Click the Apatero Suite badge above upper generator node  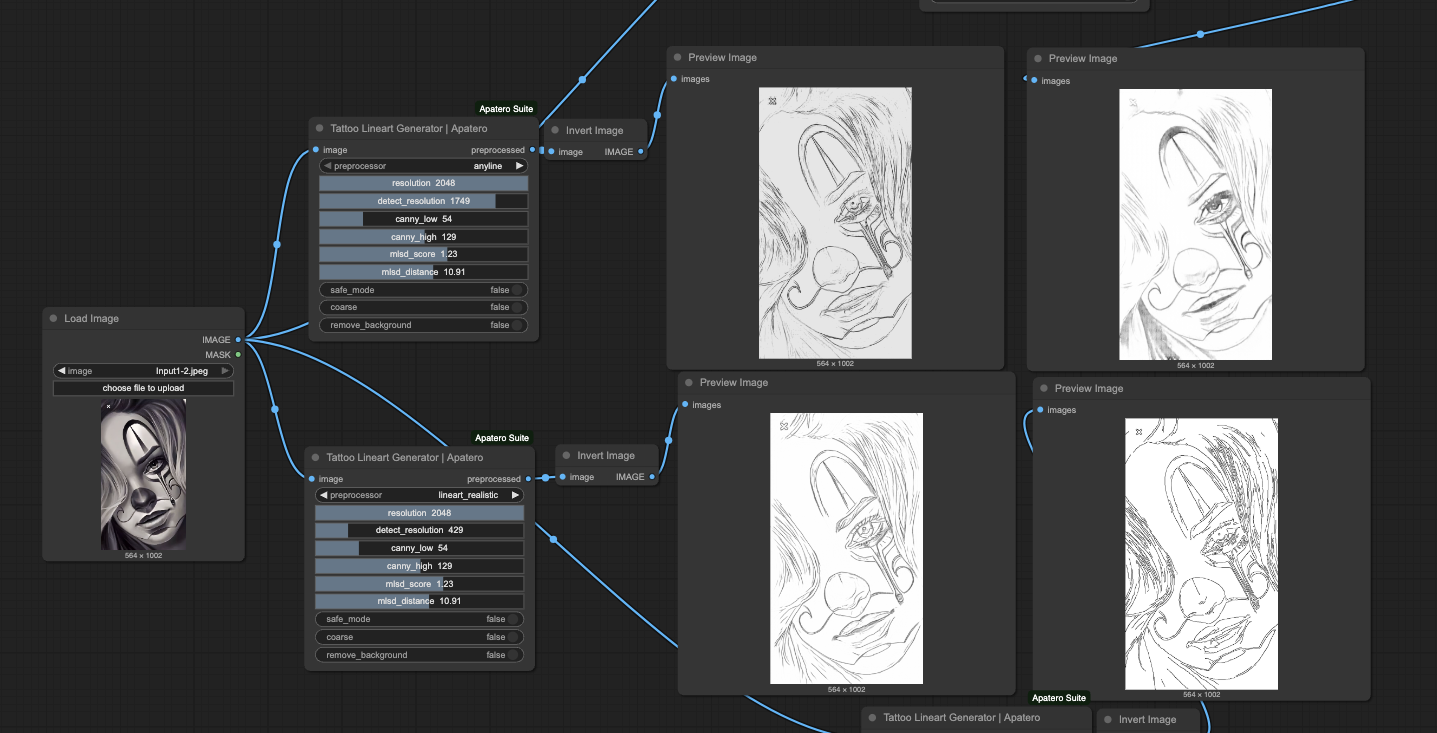[x=506, y=109]
